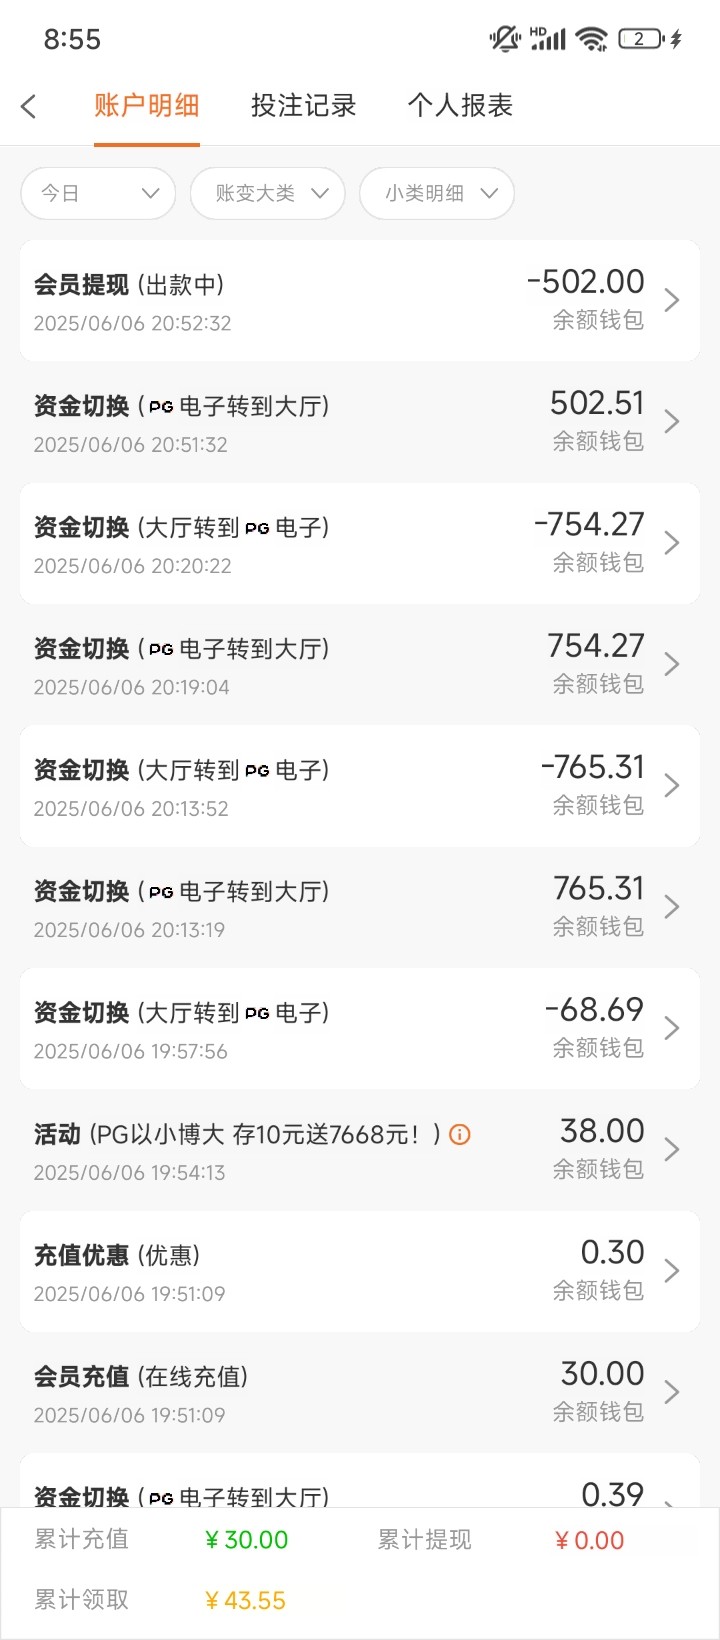Open the 20:13:52 transfer of -765.31
This screenshot has height=1640, width=720.
point(358,786)
